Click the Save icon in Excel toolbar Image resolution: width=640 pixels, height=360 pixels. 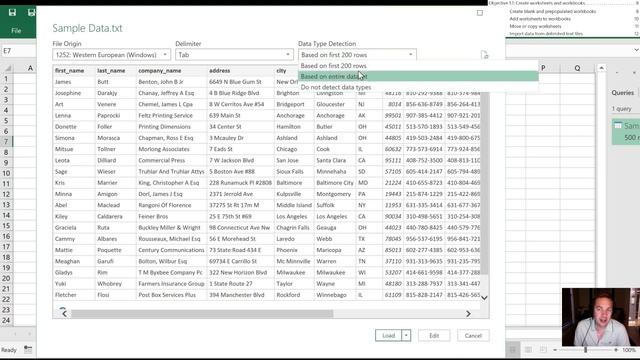point(12,12)
